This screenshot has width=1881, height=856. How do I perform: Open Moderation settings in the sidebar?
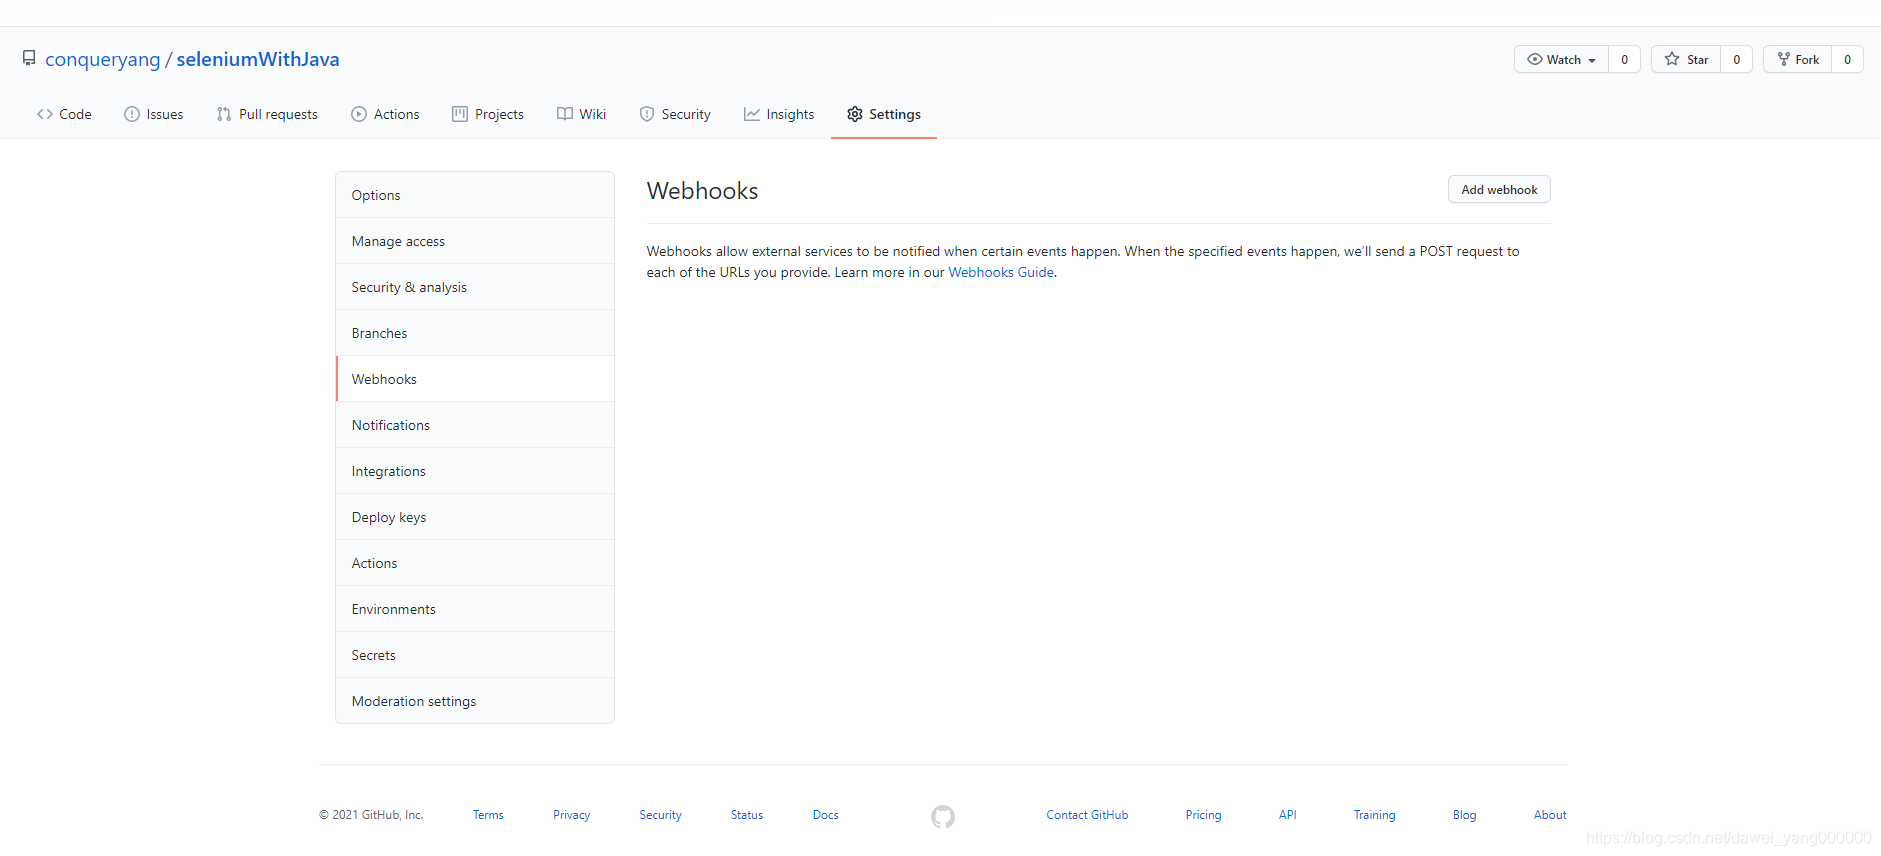pyautogui.click(x=475, y=701)
